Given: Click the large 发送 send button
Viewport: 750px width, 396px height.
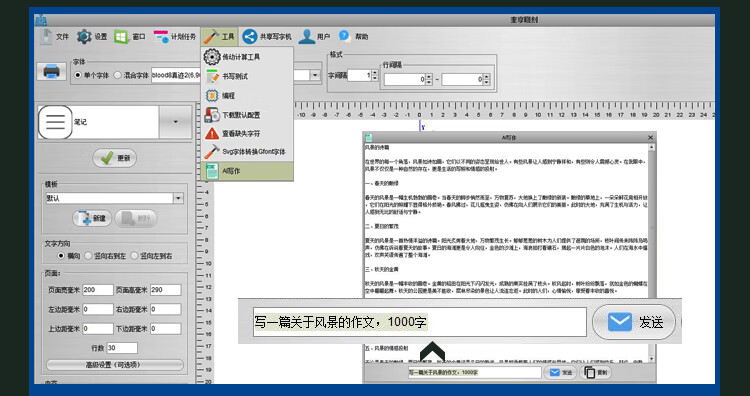Looking at the screenshot, I should click(x=634, y=322).
